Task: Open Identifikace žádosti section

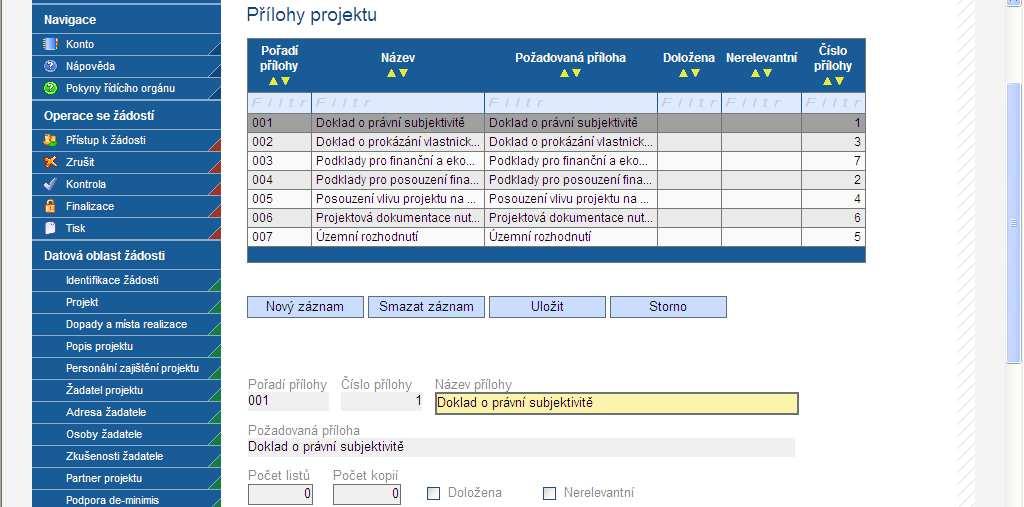Action: pos(126,280)
